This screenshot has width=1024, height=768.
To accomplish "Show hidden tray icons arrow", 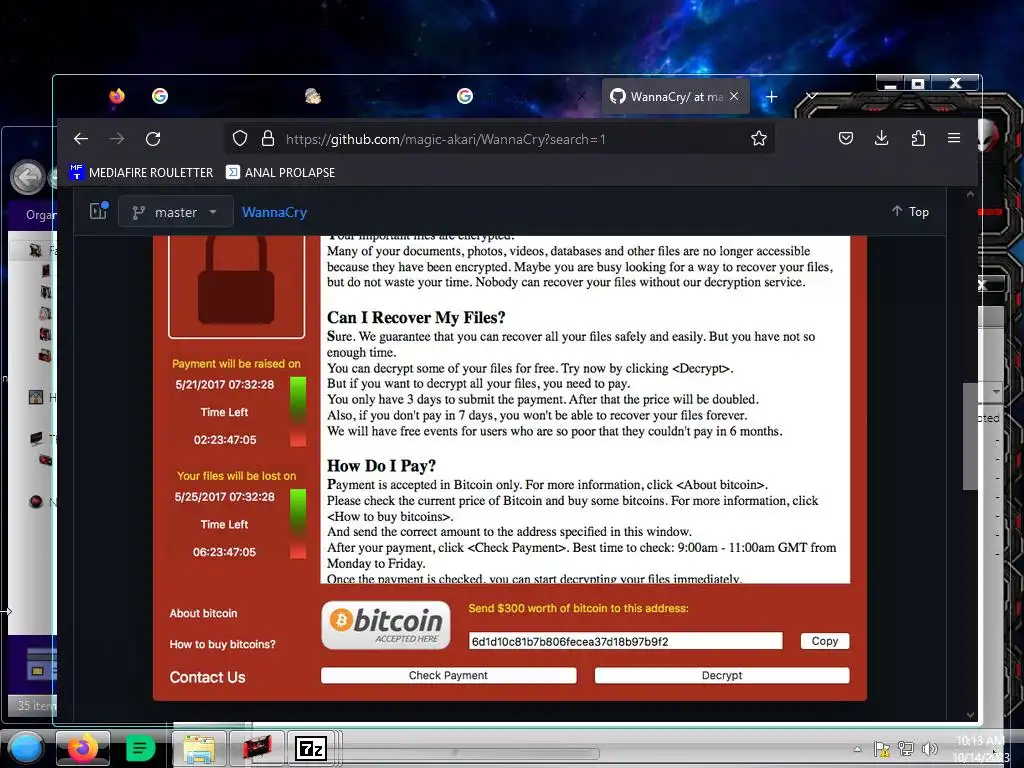I will coord(857,749).
